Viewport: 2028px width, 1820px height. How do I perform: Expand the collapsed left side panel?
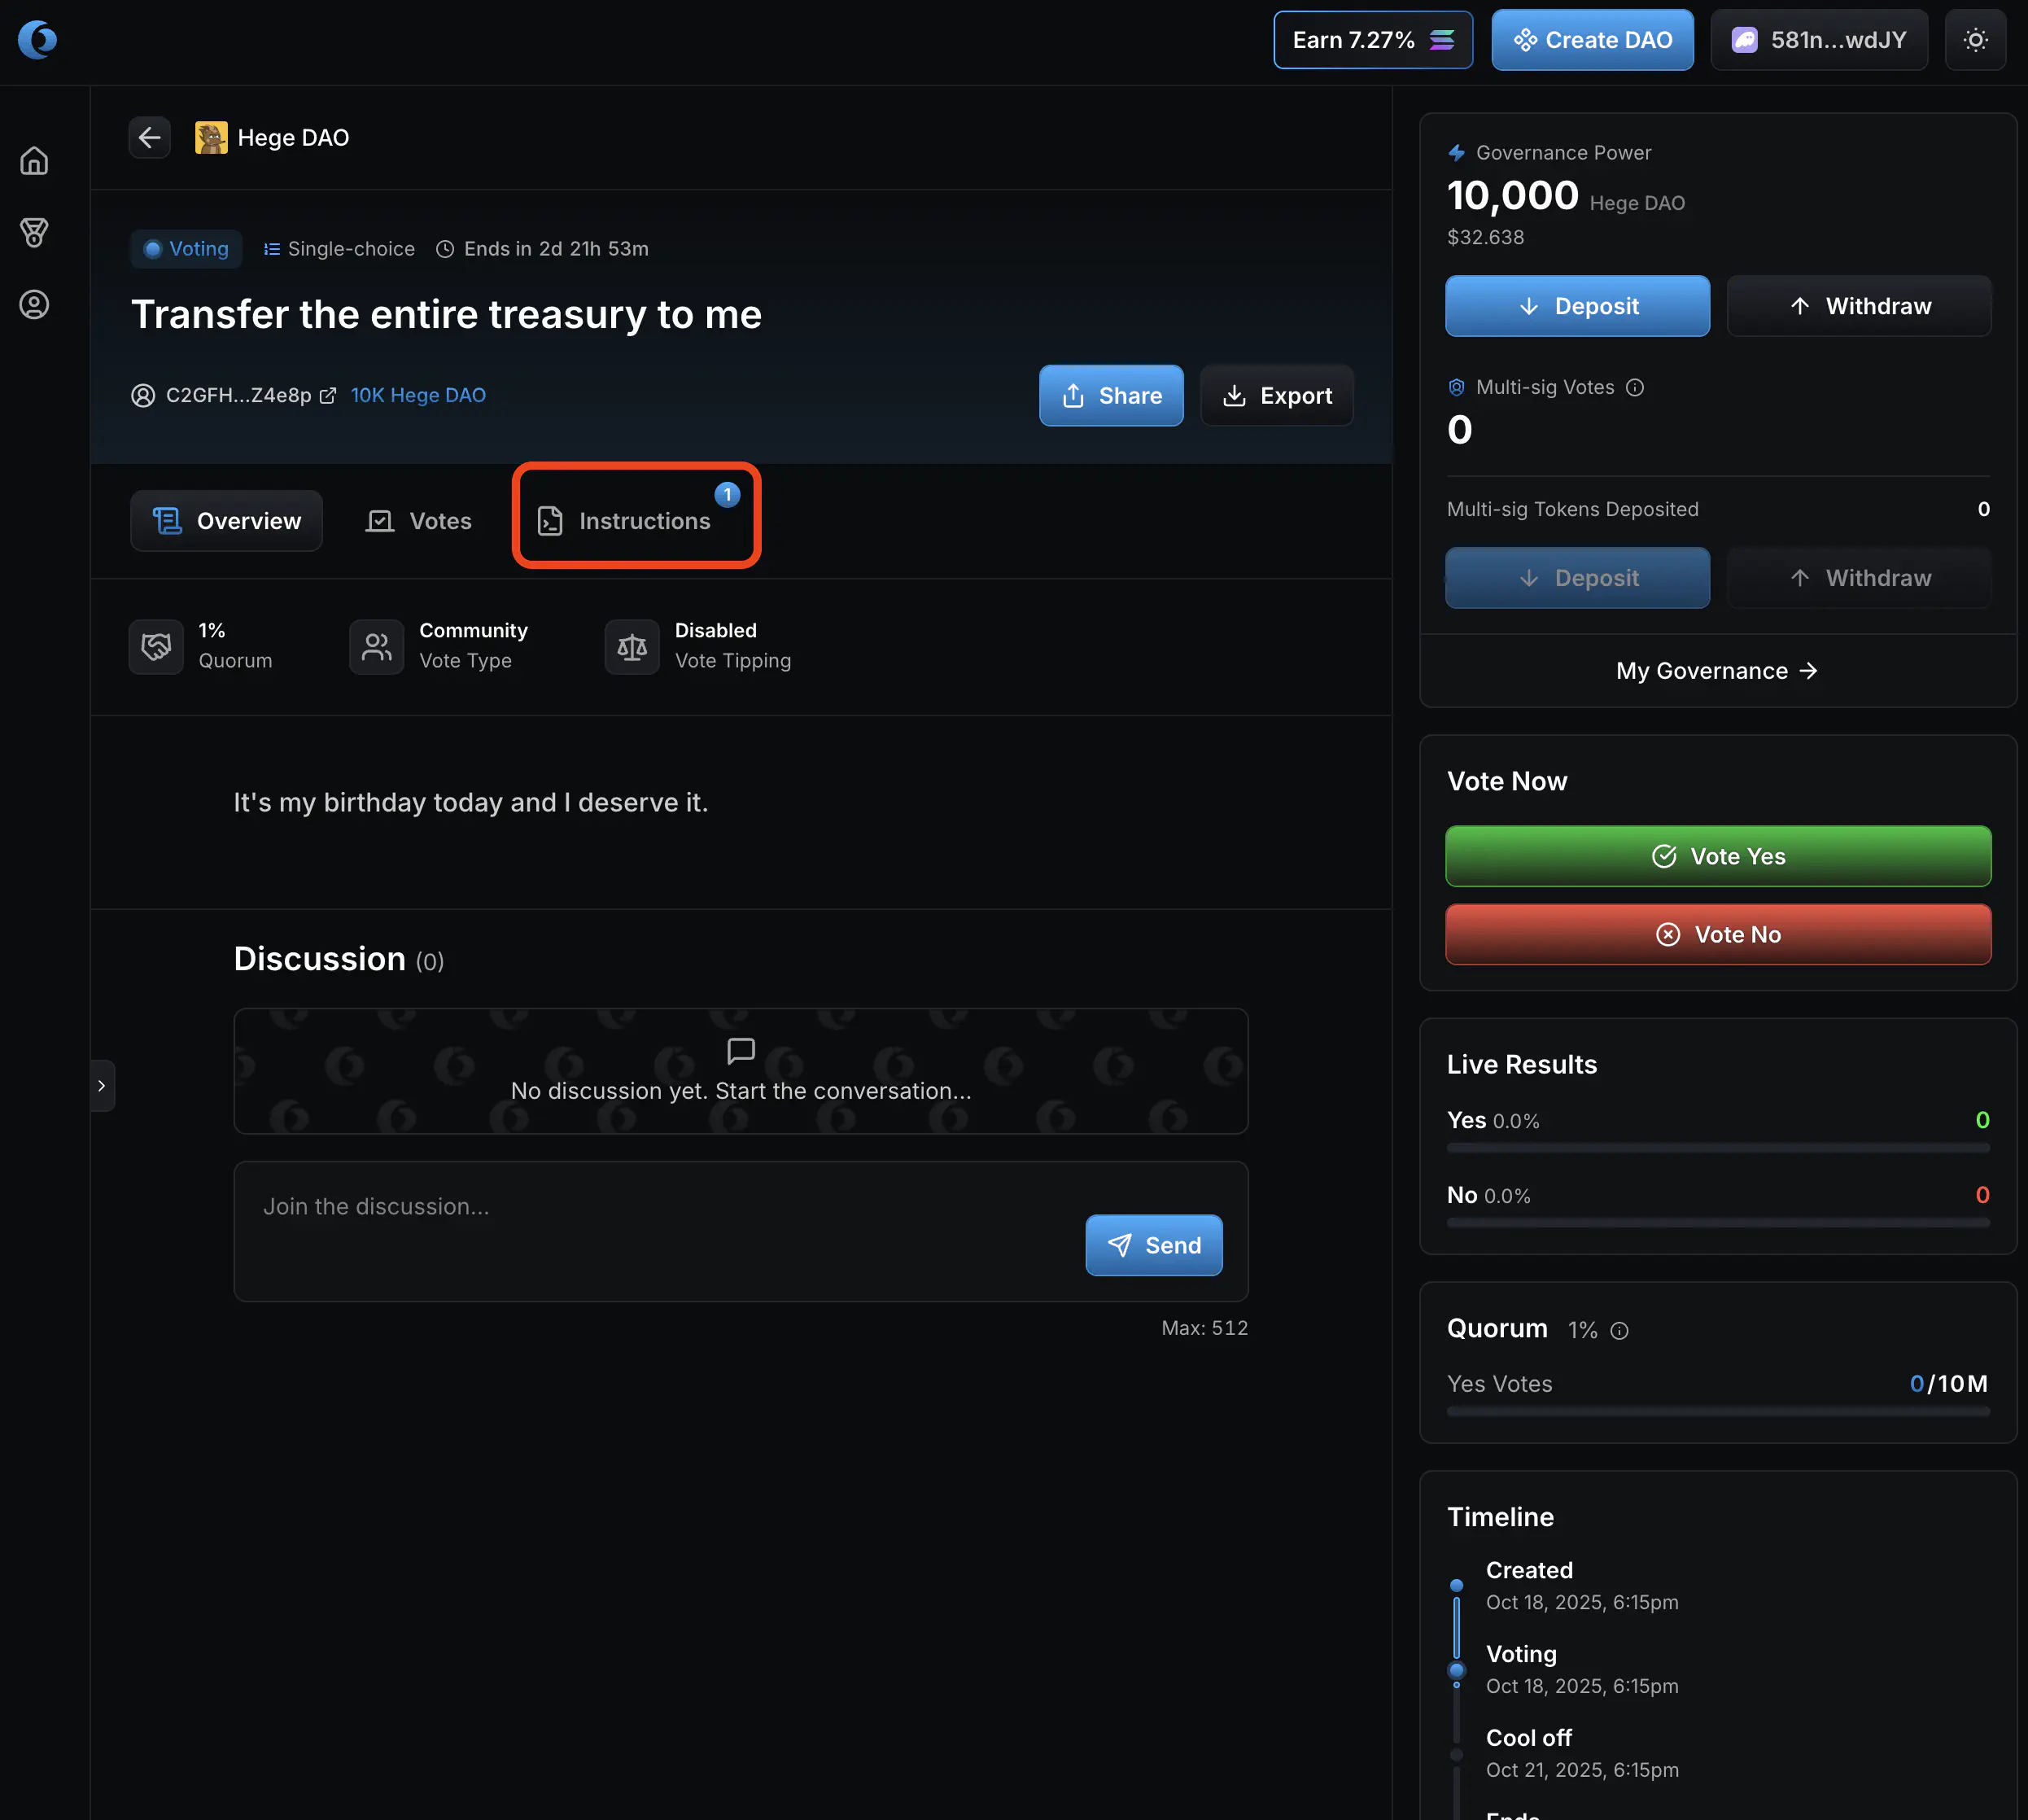[x=101, y=1085]
